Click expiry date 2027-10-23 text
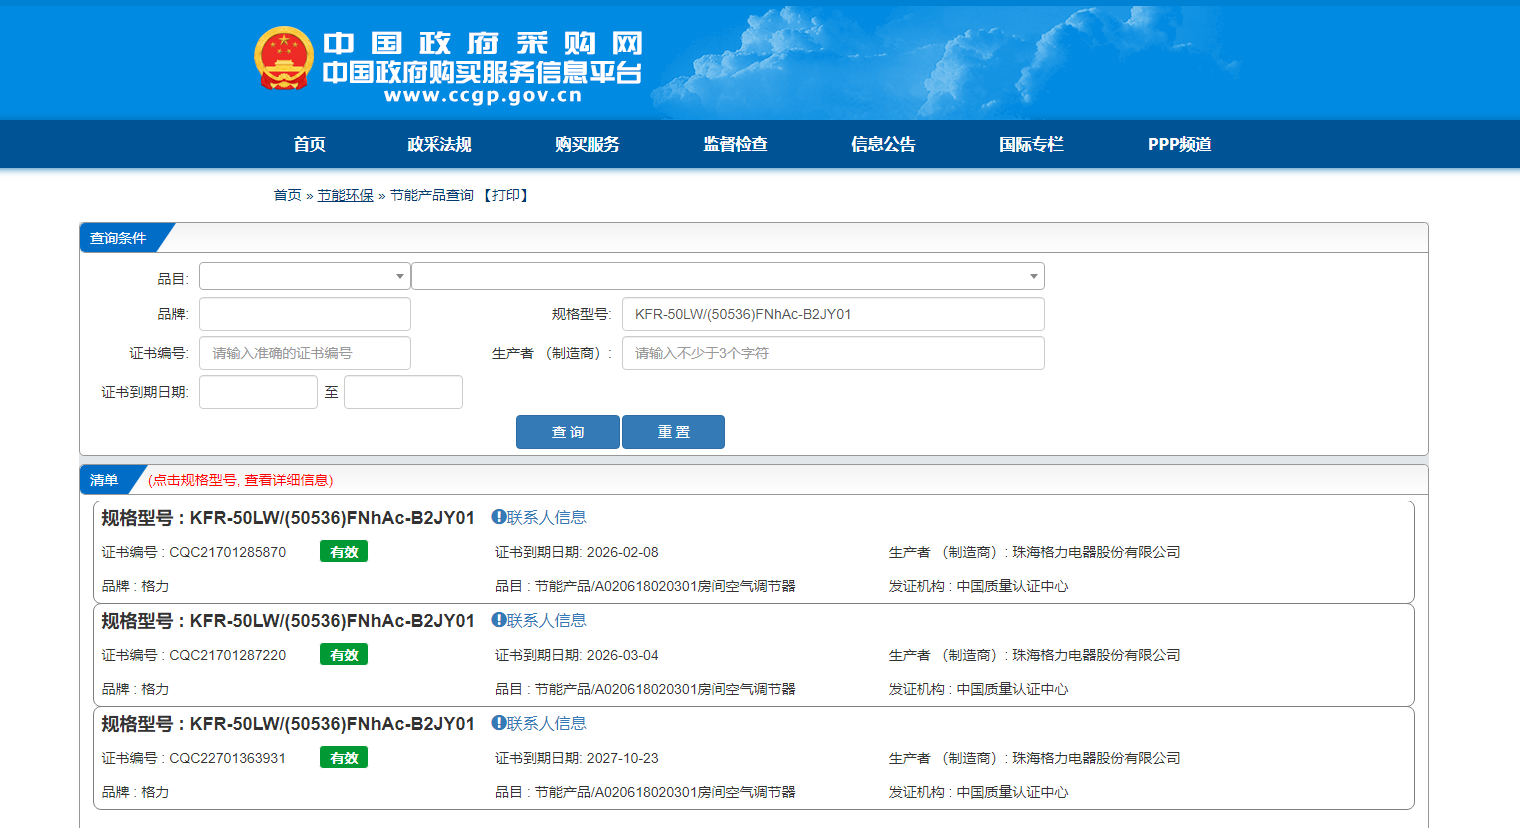 pos(622,758)
